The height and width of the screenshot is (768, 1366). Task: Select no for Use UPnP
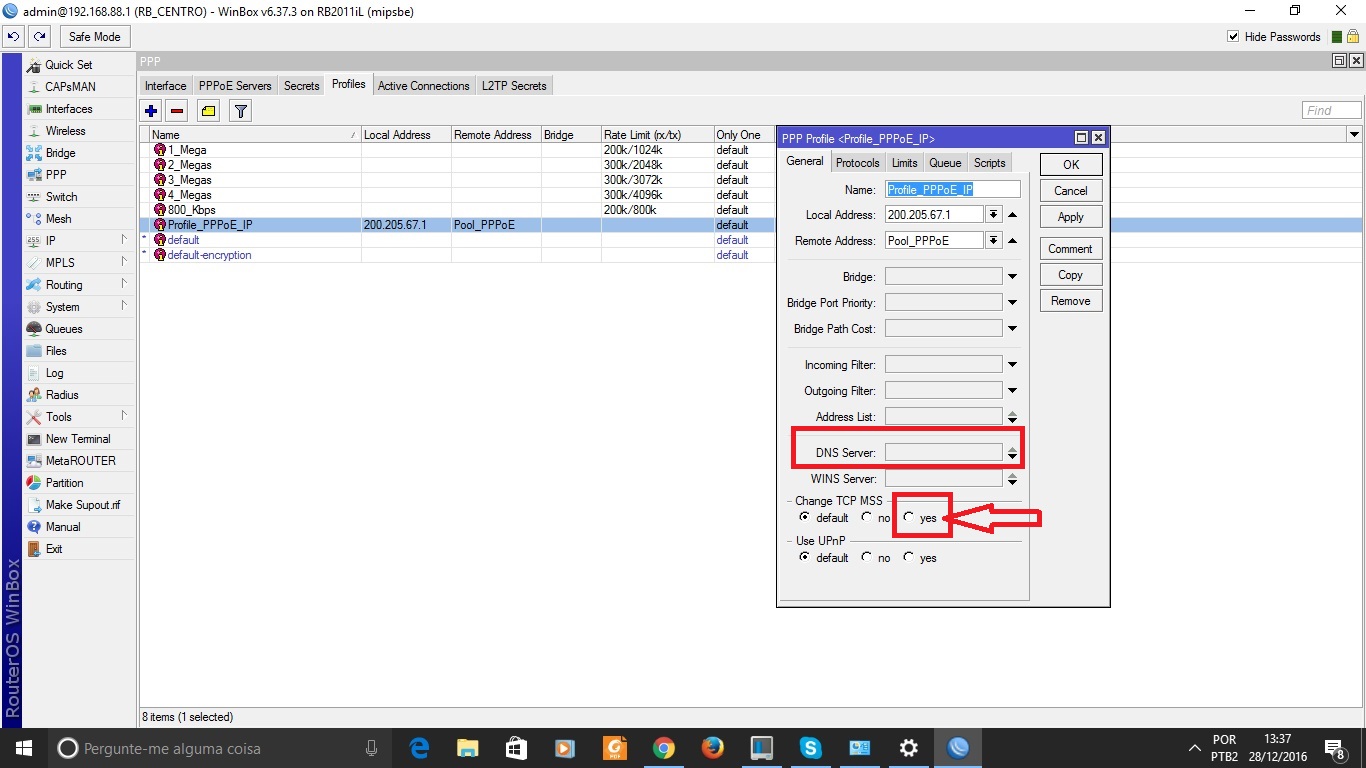click(866, 558)
